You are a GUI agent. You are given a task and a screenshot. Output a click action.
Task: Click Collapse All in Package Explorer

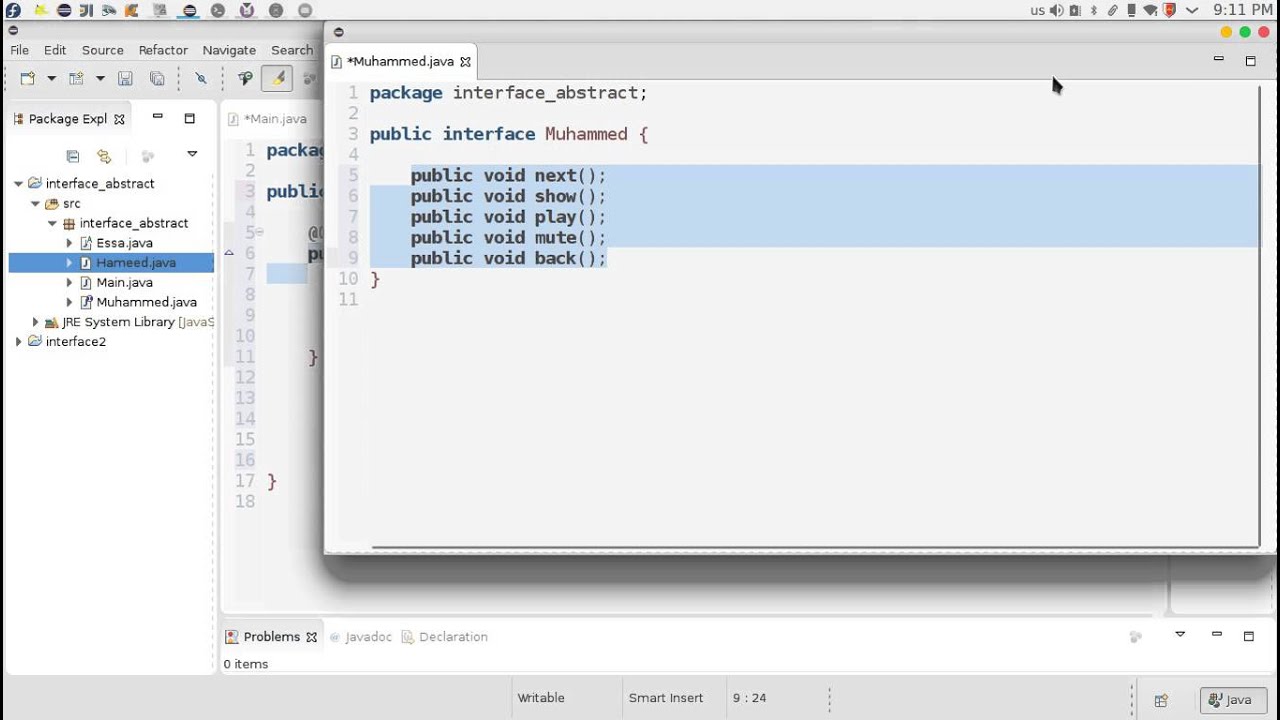(x=72, y=156)
